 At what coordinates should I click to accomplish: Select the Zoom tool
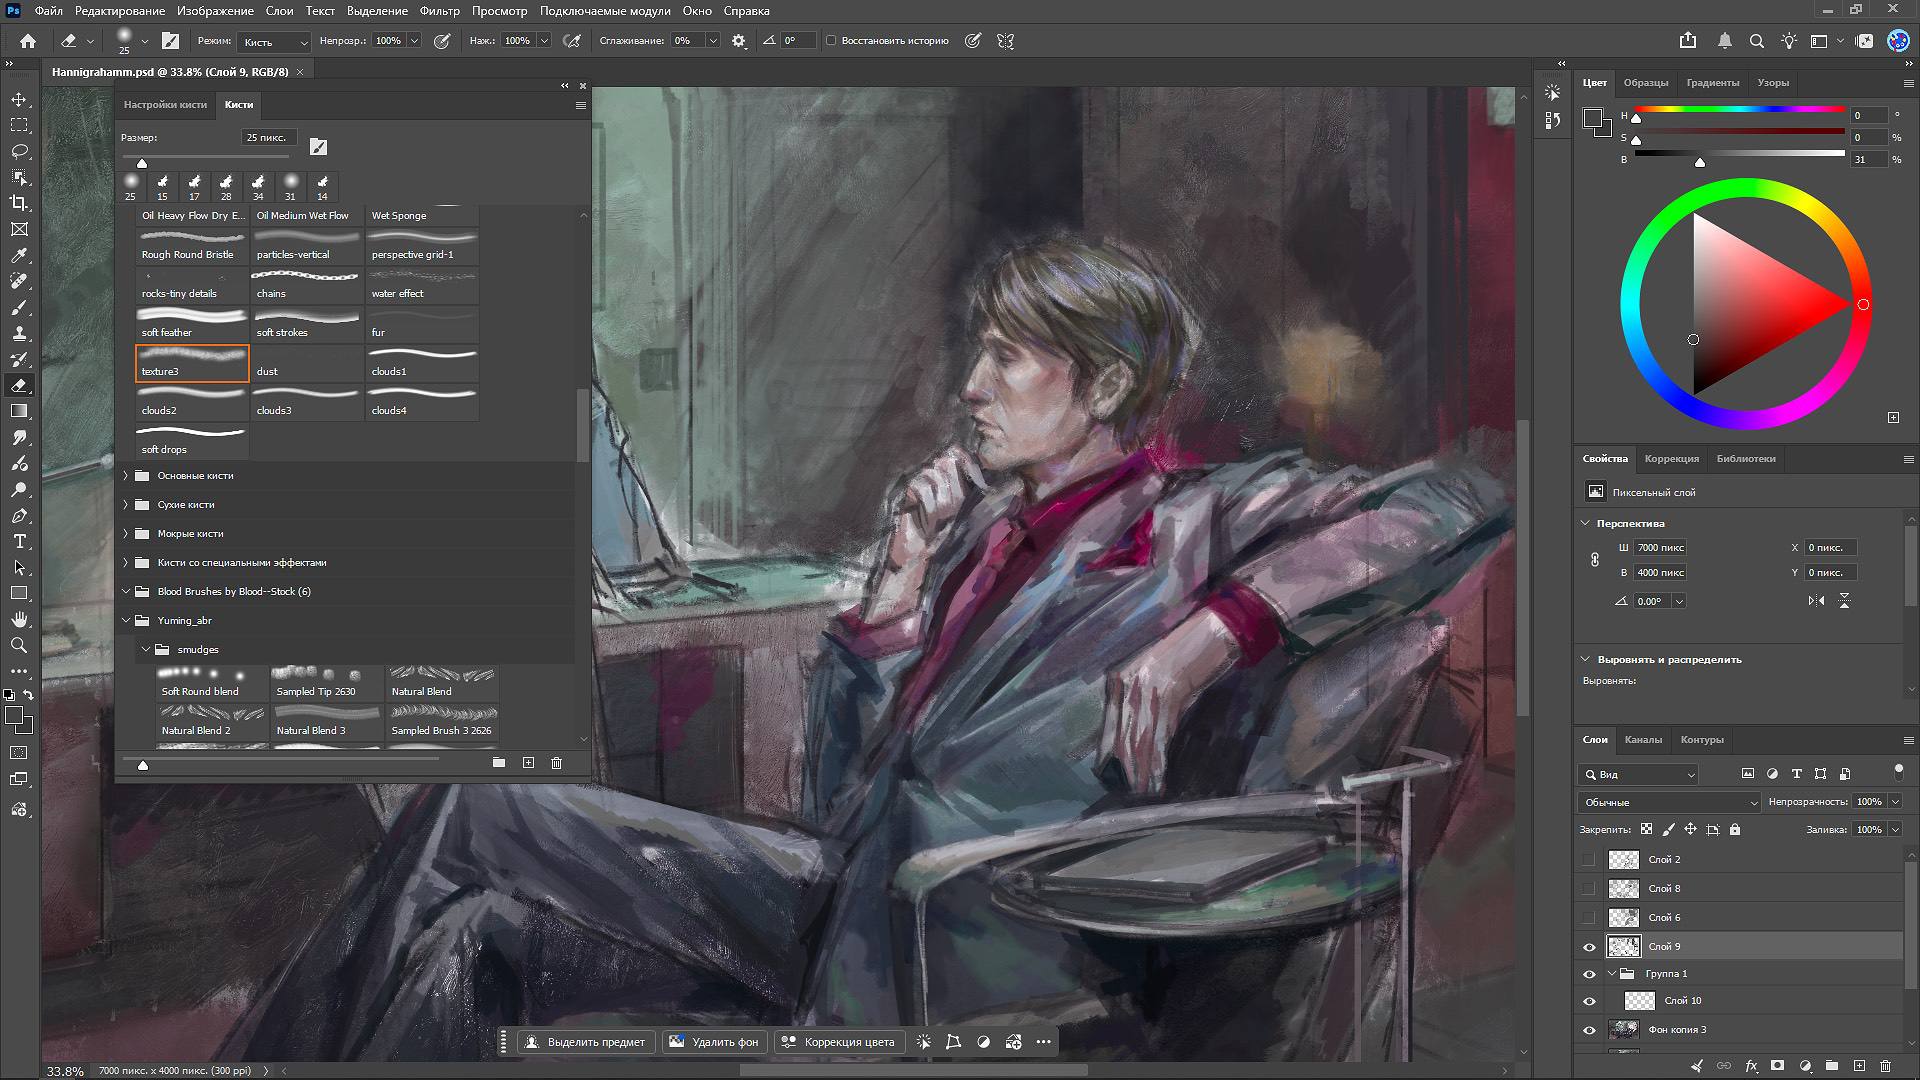19,646
